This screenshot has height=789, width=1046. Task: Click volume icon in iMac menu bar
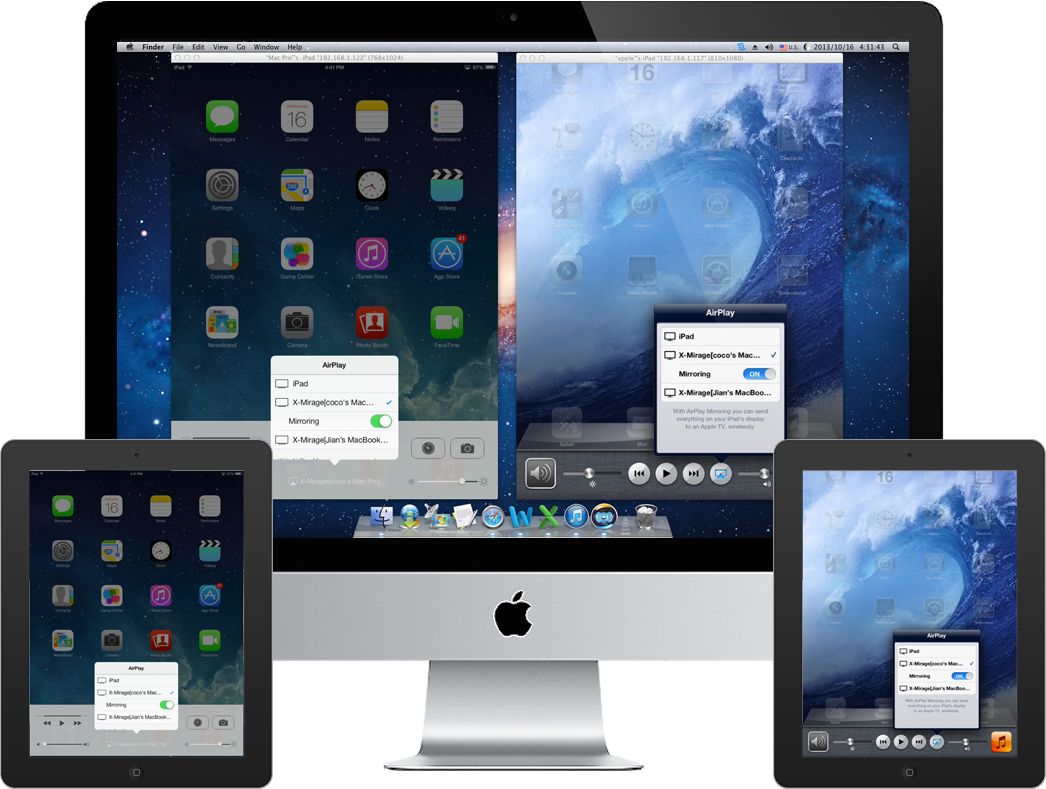click(x=768, y=47)
